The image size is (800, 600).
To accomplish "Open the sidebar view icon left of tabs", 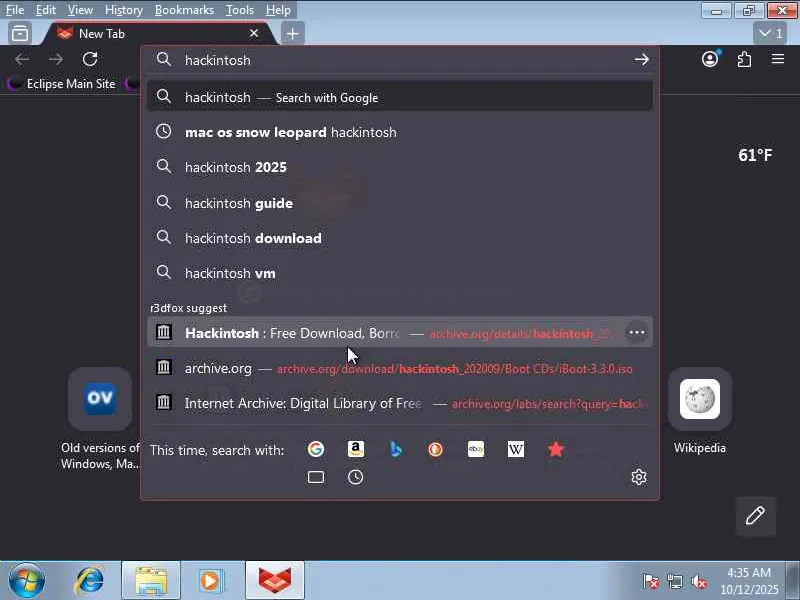I will coord(20,34).
